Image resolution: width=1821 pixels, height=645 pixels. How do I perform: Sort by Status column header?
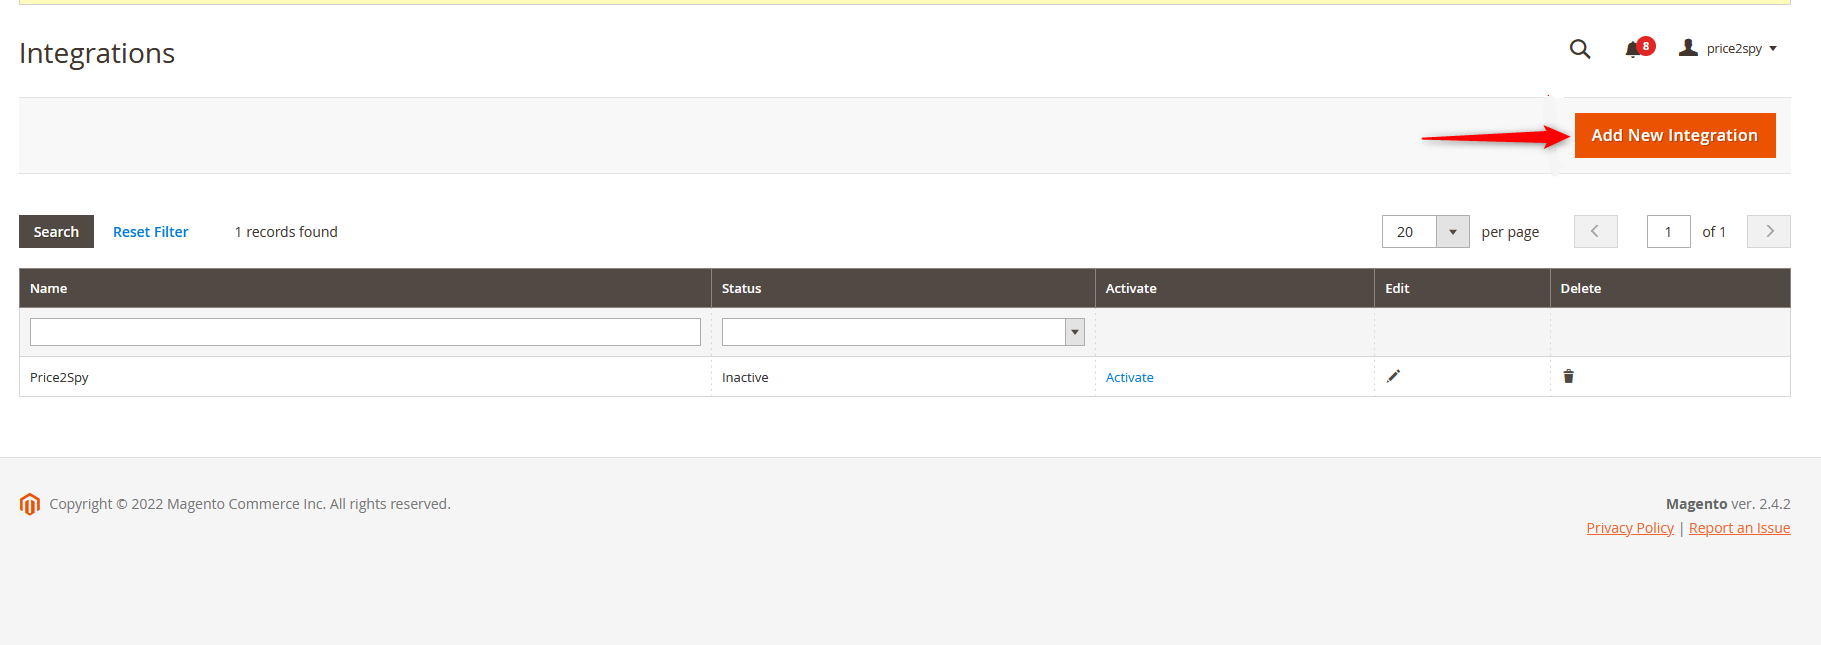tap(903, 288)
